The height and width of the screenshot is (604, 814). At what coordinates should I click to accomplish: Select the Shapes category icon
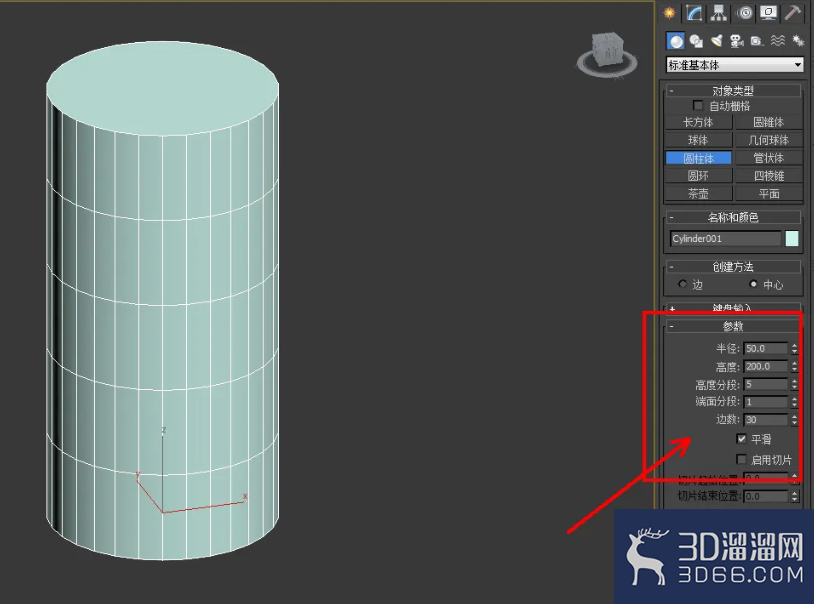pyautogui.click(x=696, y=41)
